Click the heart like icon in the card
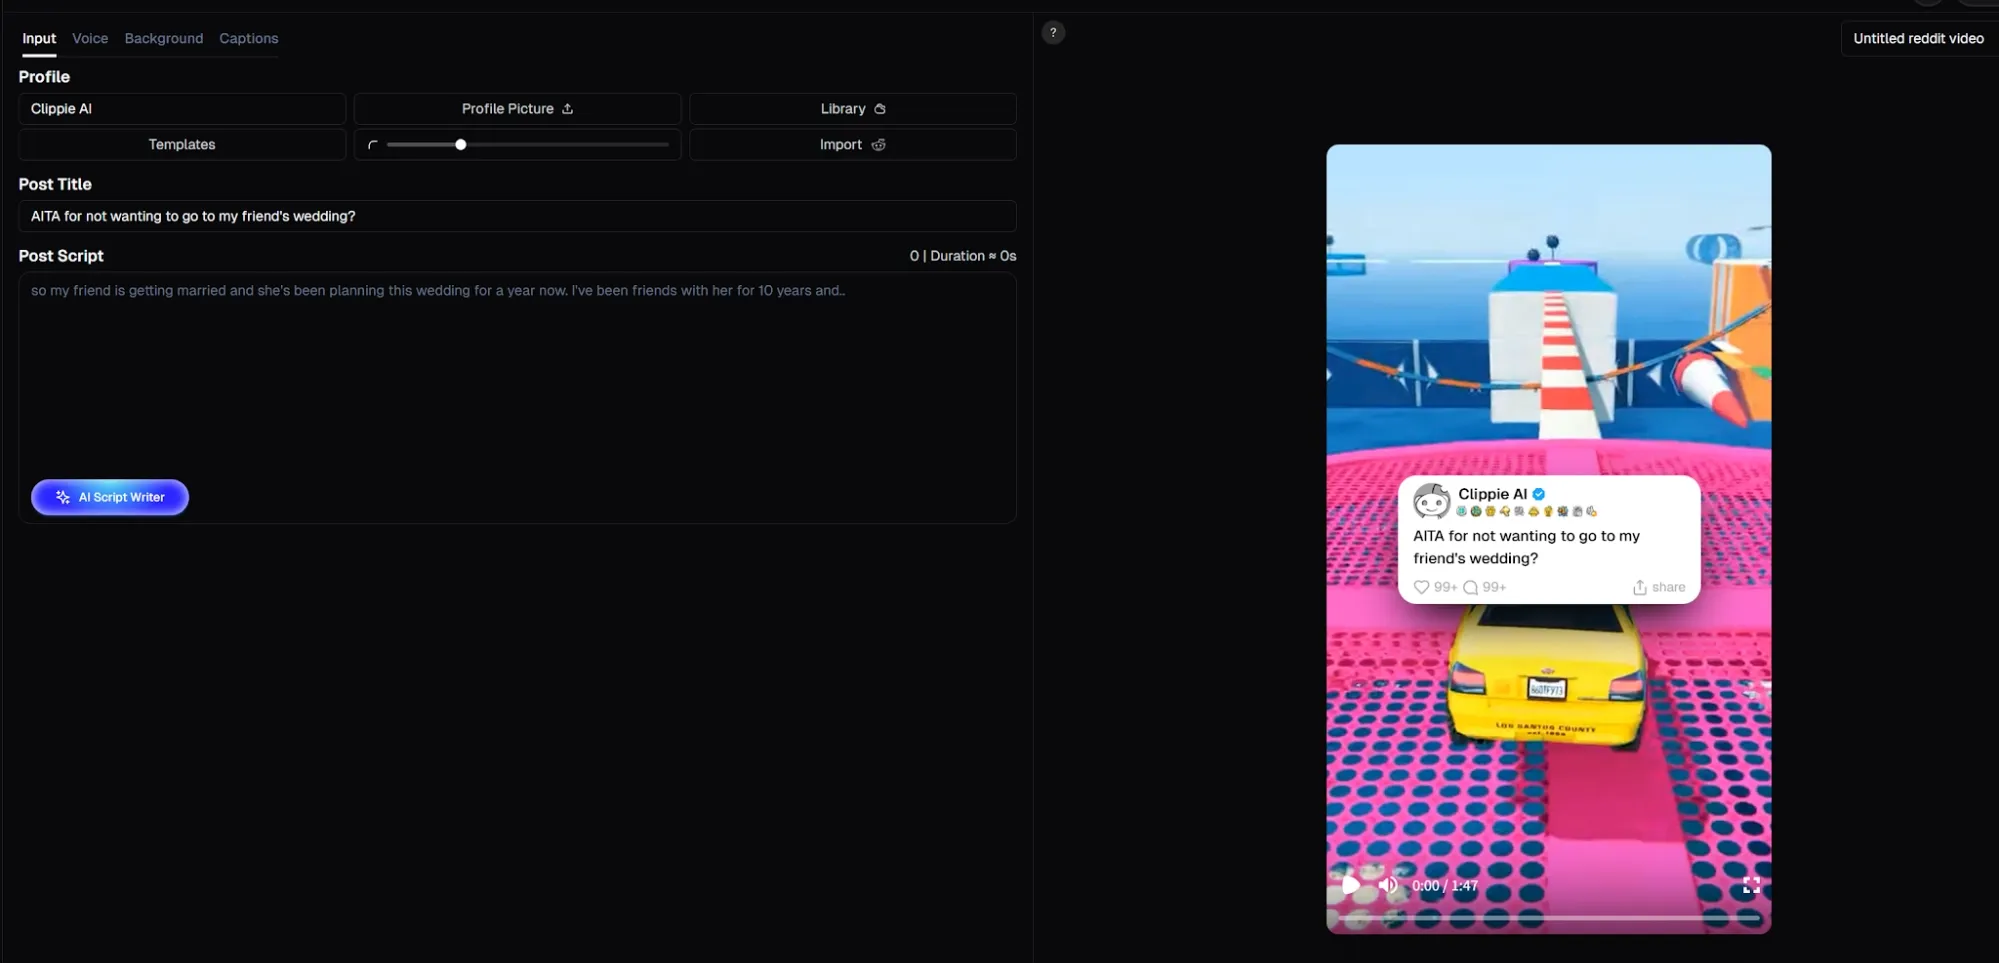Screen dimensions: 1999x964 coord(1421,587)
